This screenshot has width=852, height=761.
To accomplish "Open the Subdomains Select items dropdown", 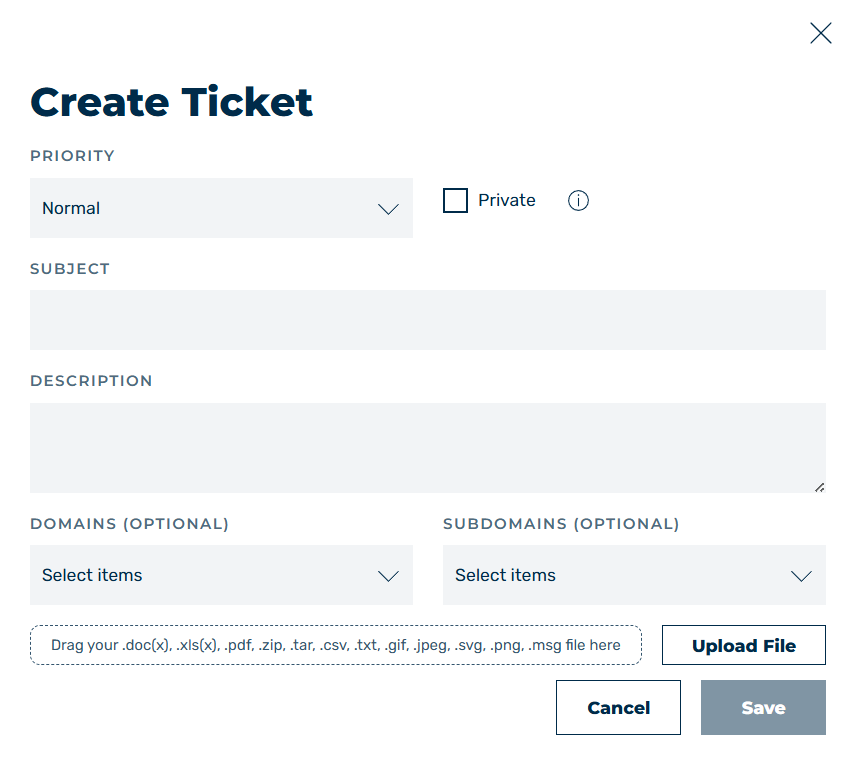I will 634,575.
